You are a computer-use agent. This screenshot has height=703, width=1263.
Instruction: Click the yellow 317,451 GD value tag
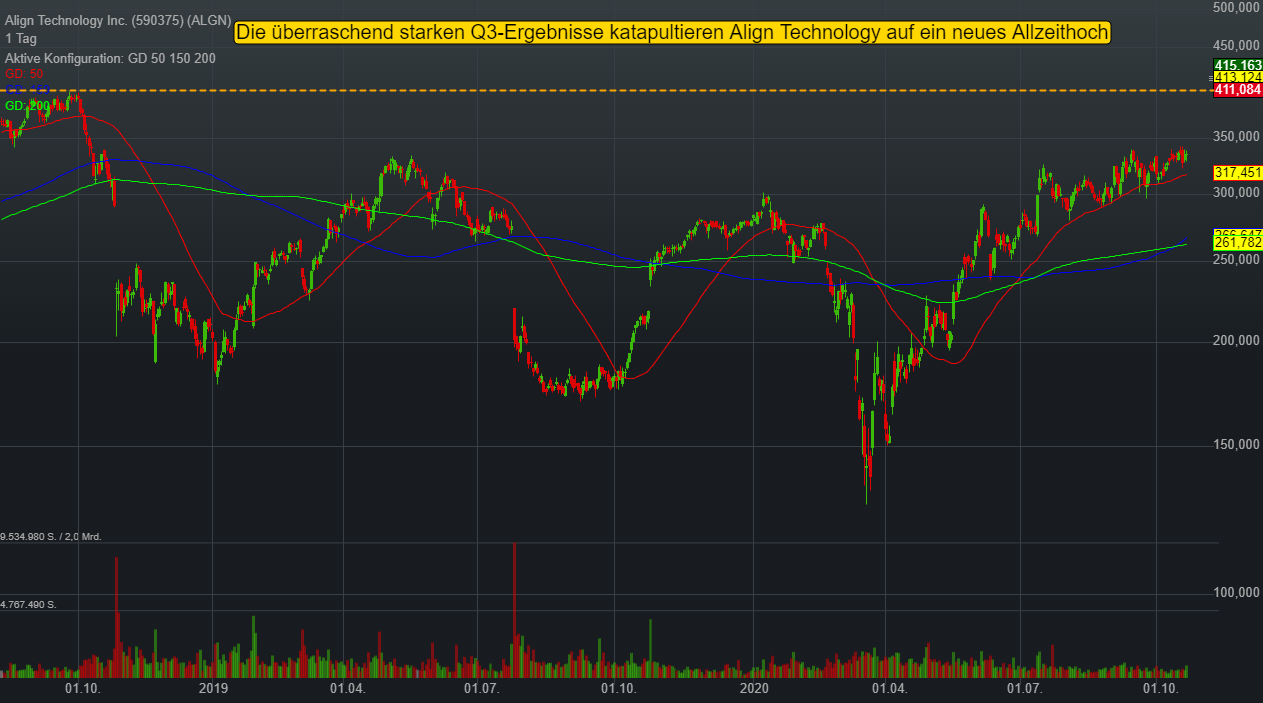(x=1237, y=173)
